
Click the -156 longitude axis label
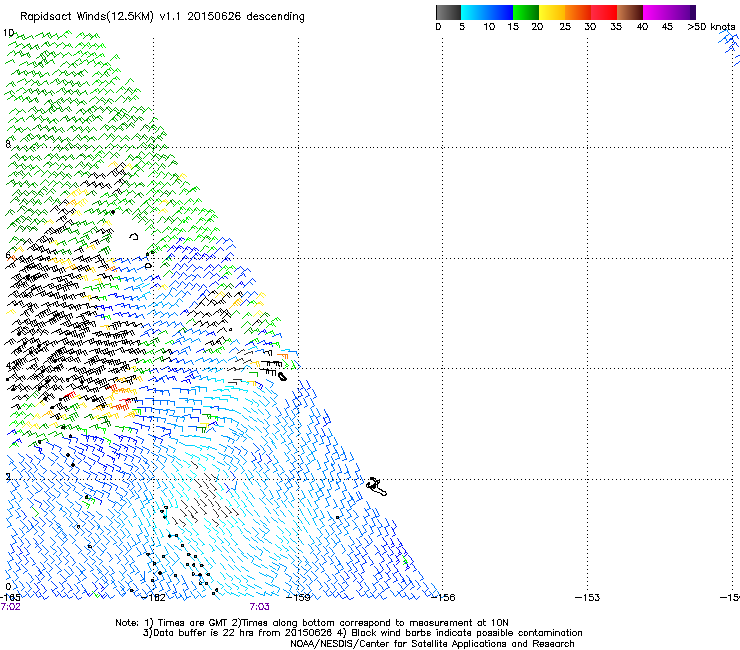pyautogui.click(x=443, y=598)
